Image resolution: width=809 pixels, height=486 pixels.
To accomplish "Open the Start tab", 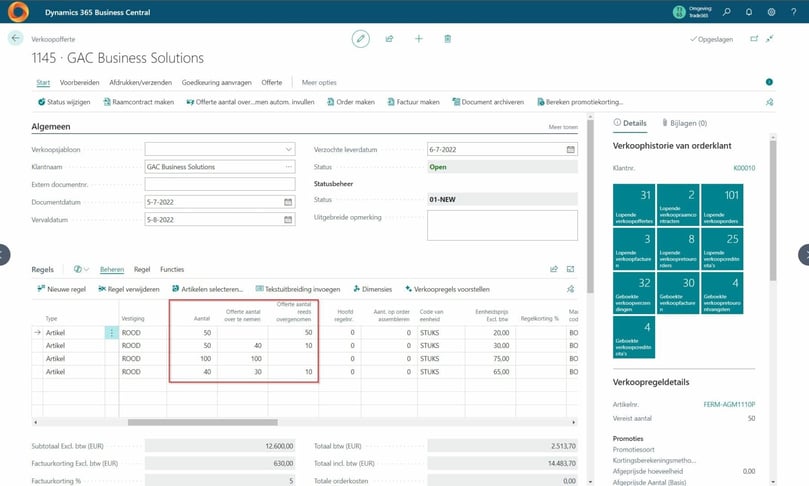I will [43, 83].
